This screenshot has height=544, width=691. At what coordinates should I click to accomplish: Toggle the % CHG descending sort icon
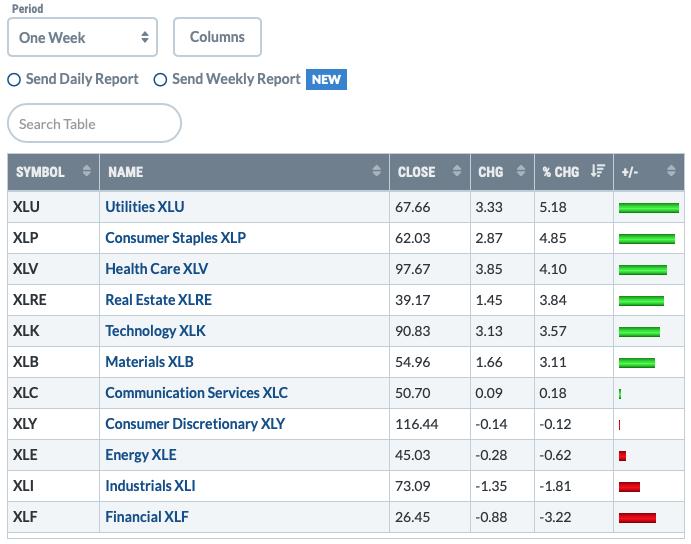point(598,171)
